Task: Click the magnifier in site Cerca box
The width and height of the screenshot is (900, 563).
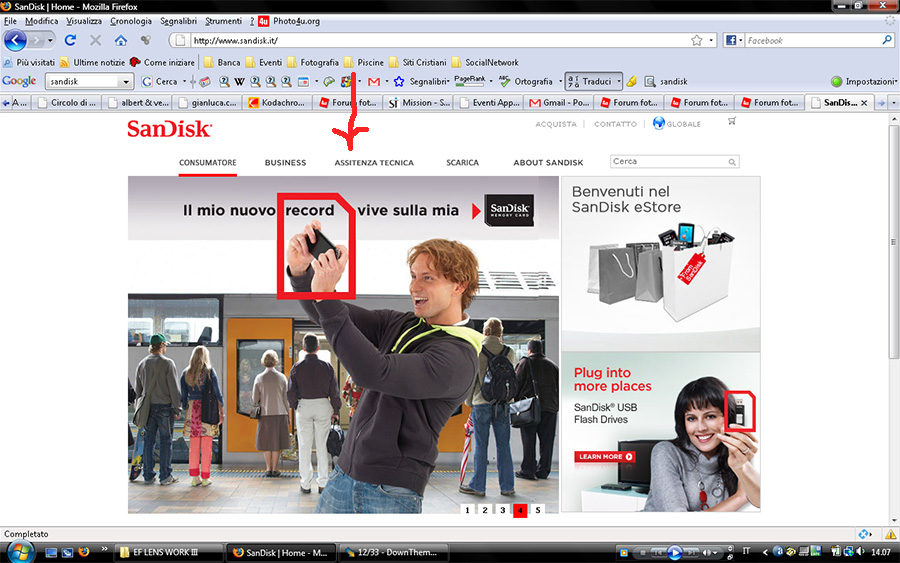Action: 732,162
